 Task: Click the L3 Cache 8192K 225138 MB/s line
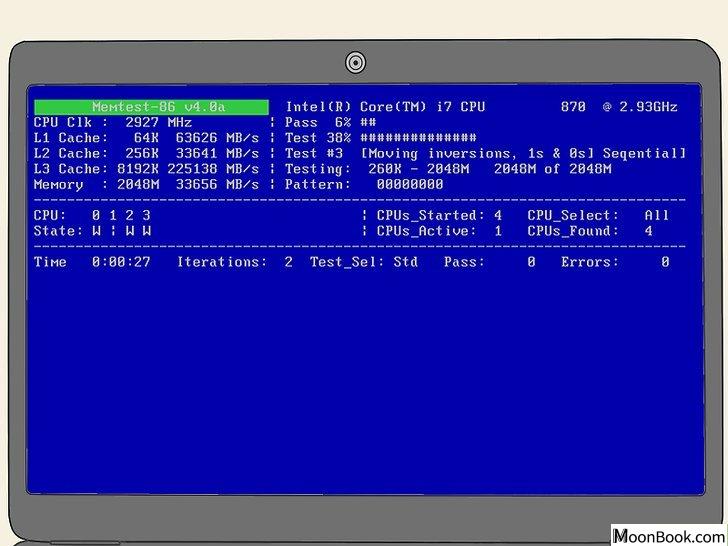pos(146,169)
